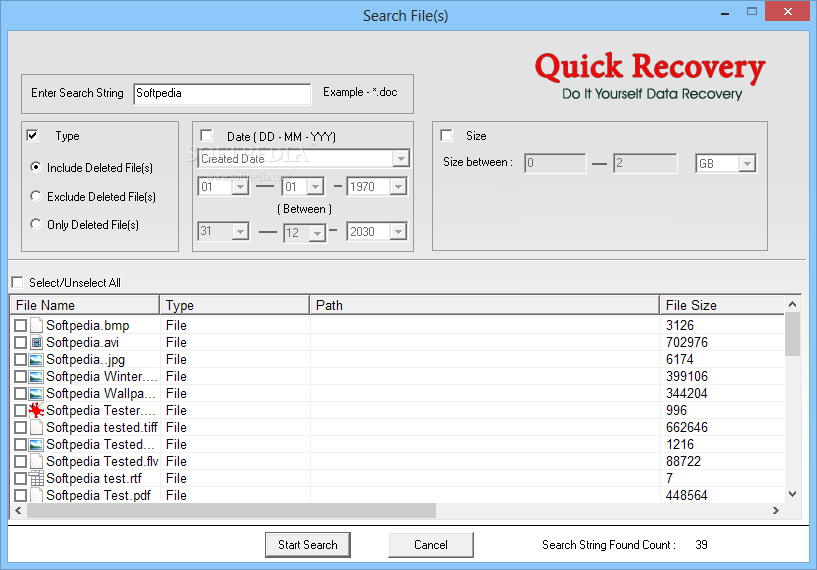817x570 pixels.
Task: Close the Search File(s) window
Action: (788, 11)
